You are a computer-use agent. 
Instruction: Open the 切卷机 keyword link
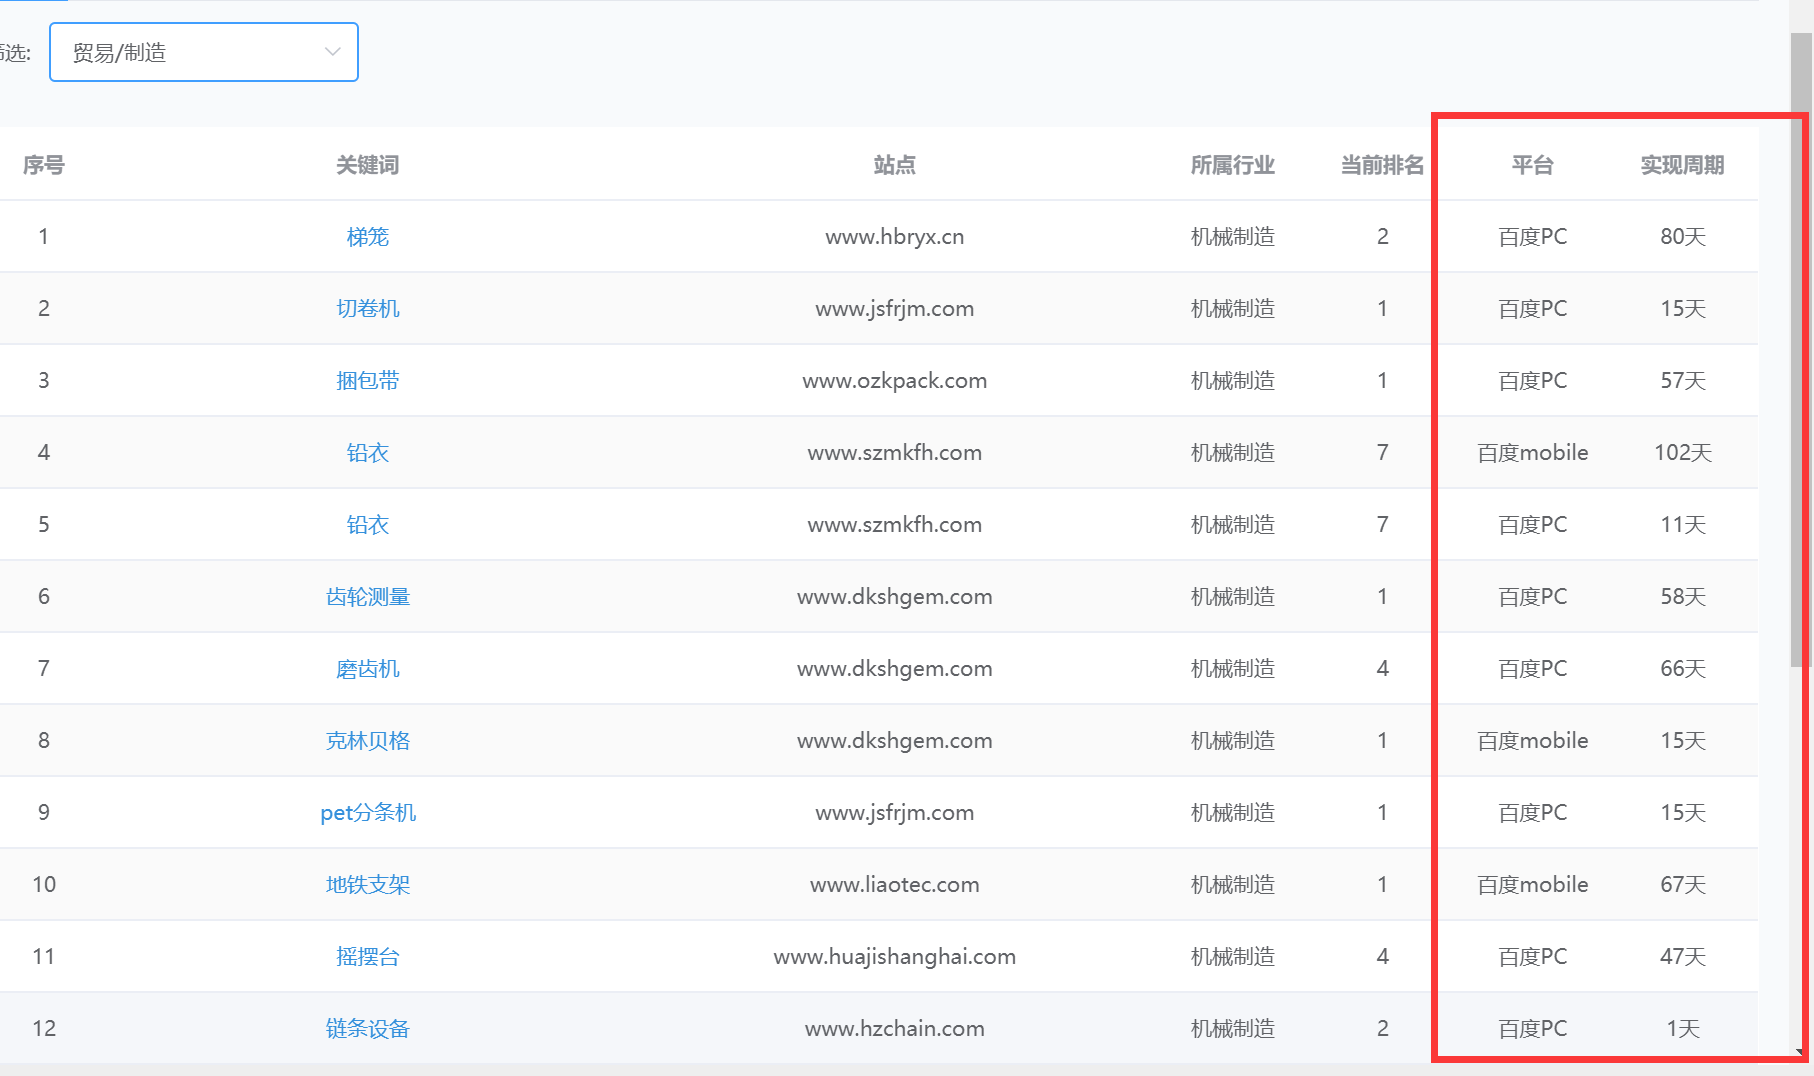tap(367, 309)
